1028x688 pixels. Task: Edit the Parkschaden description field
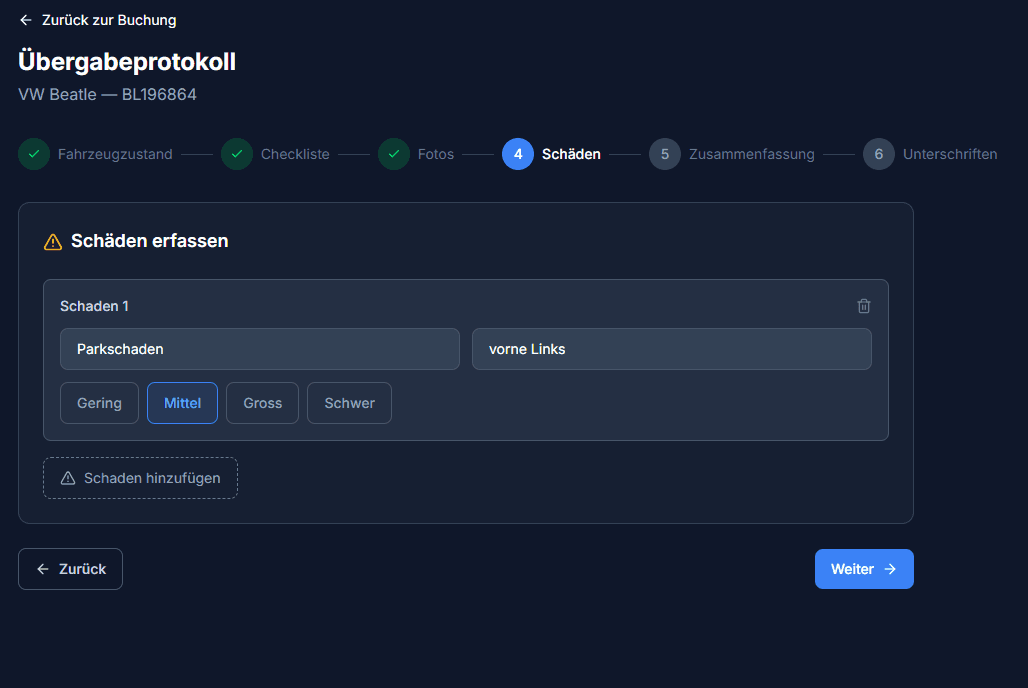coord(259,349)
